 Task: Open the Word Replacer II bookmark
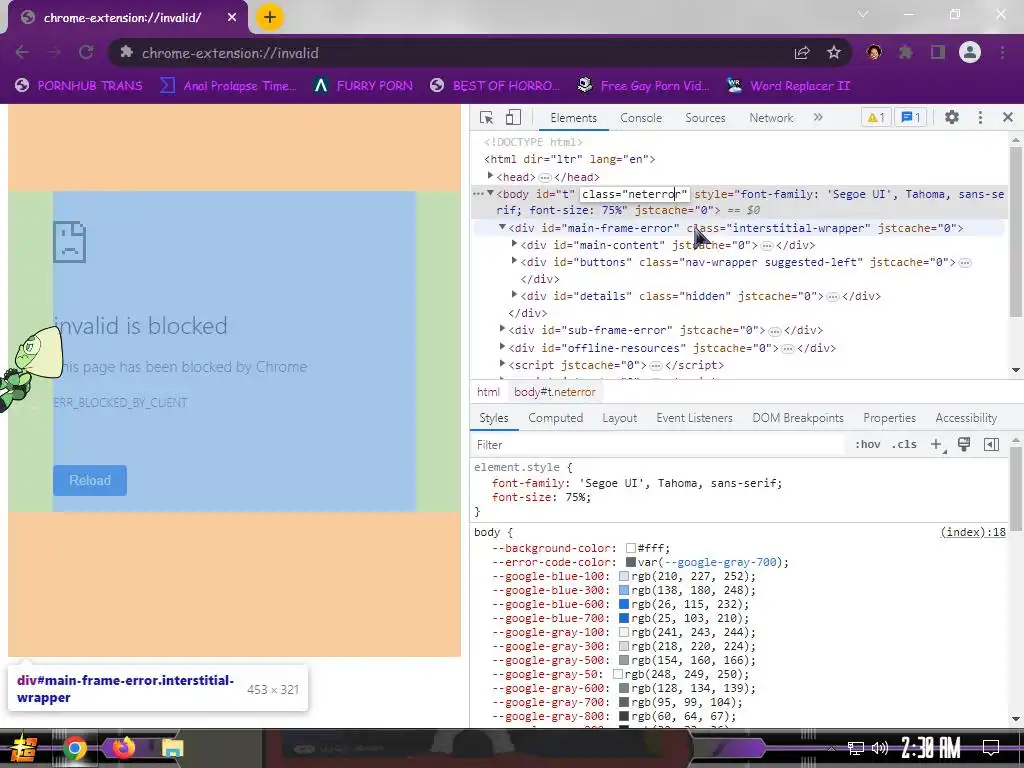pos(788,86)
